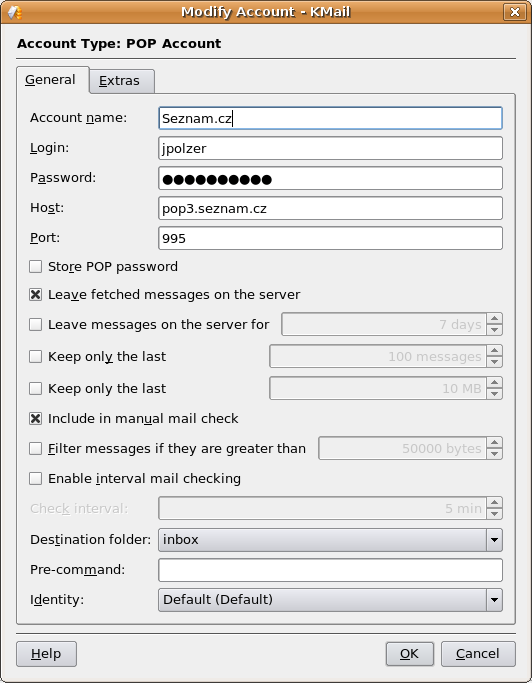532x683 pixels.
Task: Enable Store POP password checkbox
Action: pos(35,267)
